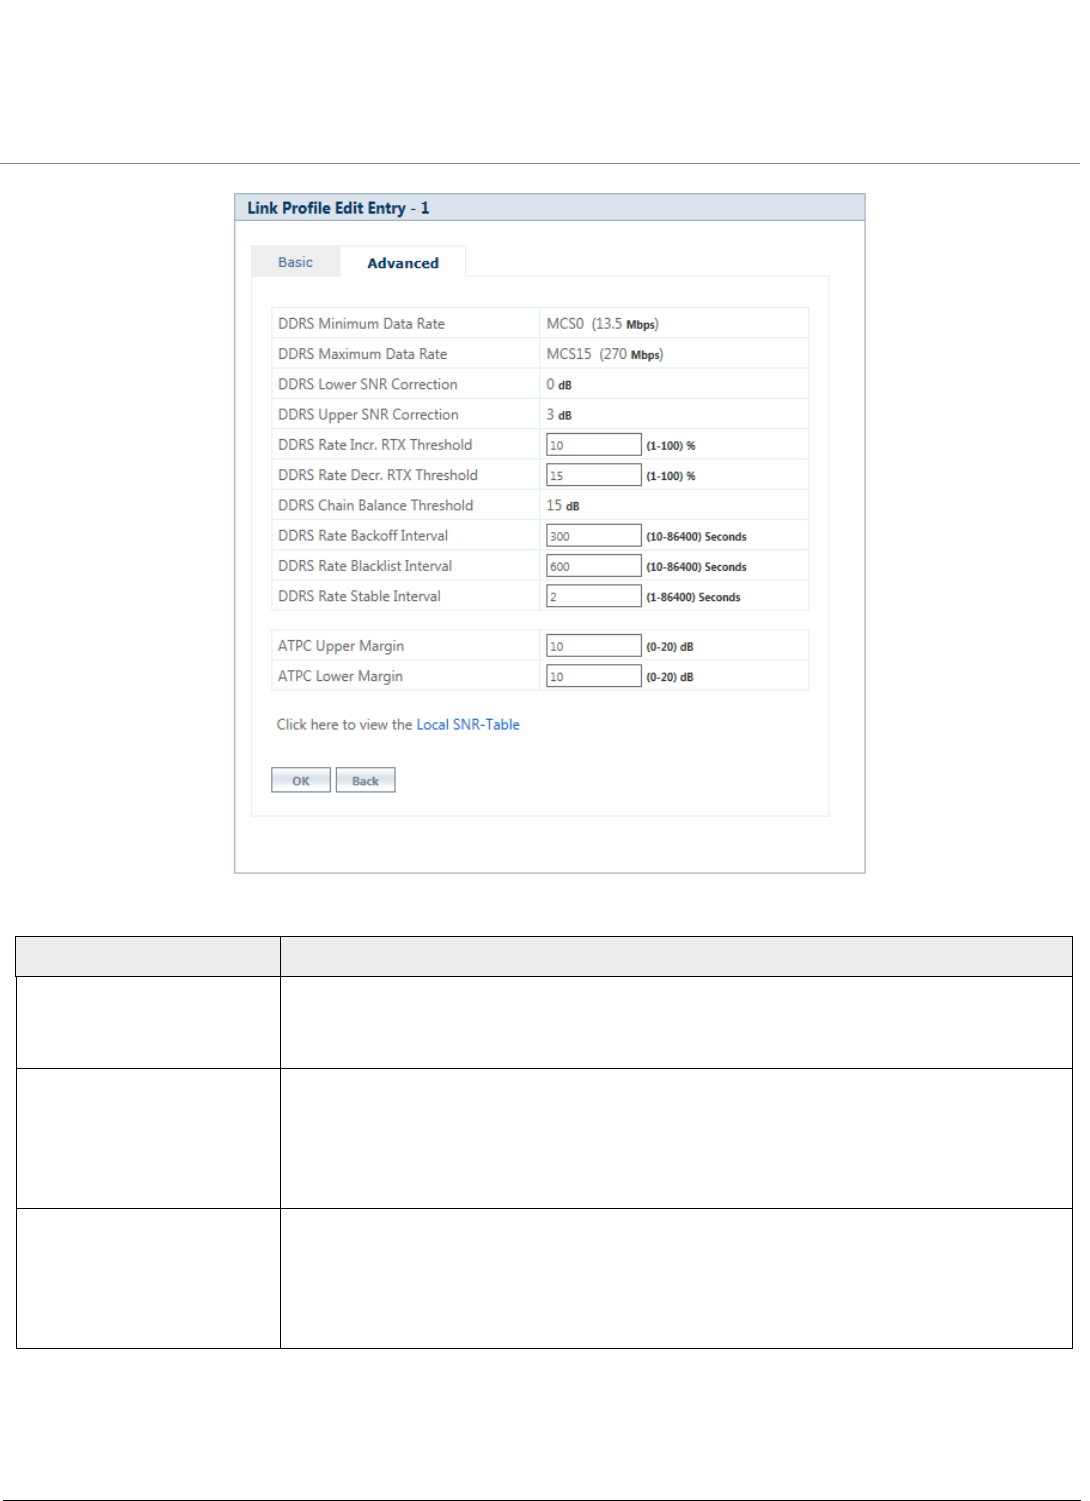1090x1501 pixels.
Task: Click Link Profile Edit Entry - 1 title
Action: (x=338, y=208)
